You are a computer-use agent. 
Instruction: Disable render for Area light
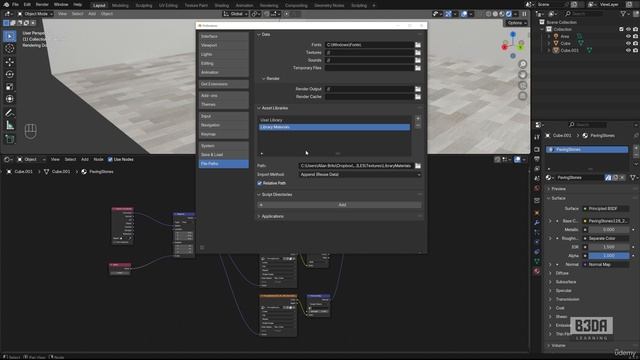point(636,36)
